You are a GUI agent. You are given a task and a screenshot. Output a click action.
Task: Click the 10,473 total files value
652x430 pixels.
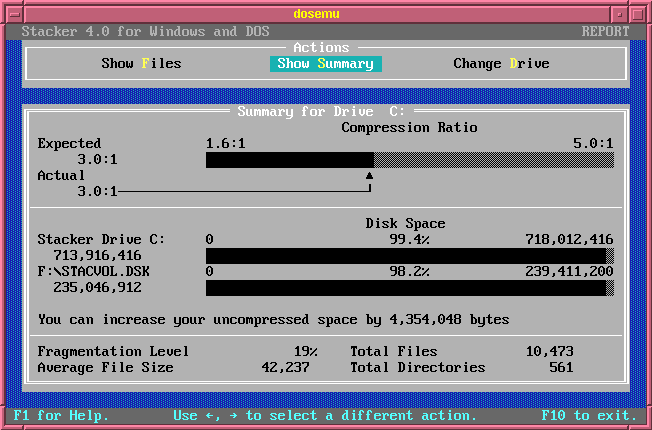550,351
